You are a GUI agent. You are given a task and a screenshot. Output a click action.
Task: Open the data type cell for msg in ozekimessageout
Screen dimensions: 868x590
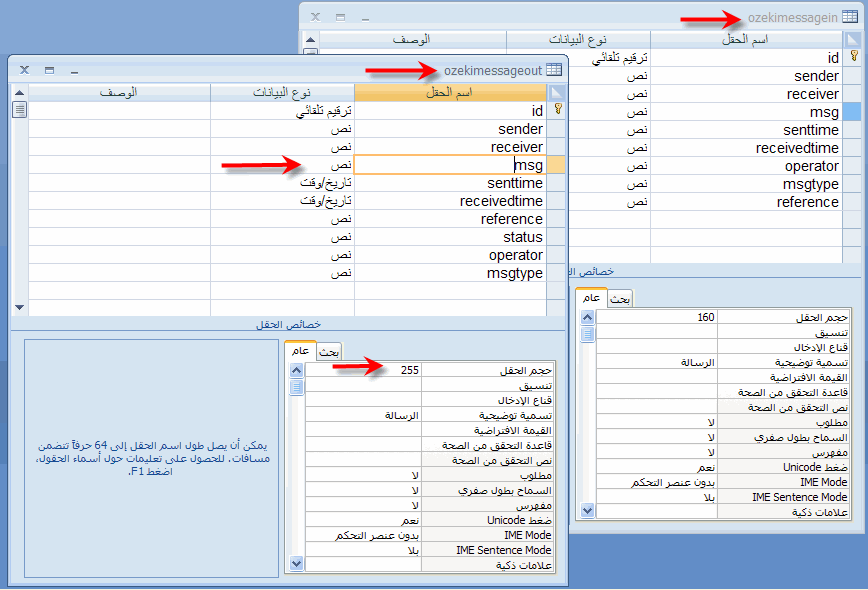[x=282, y=165]
